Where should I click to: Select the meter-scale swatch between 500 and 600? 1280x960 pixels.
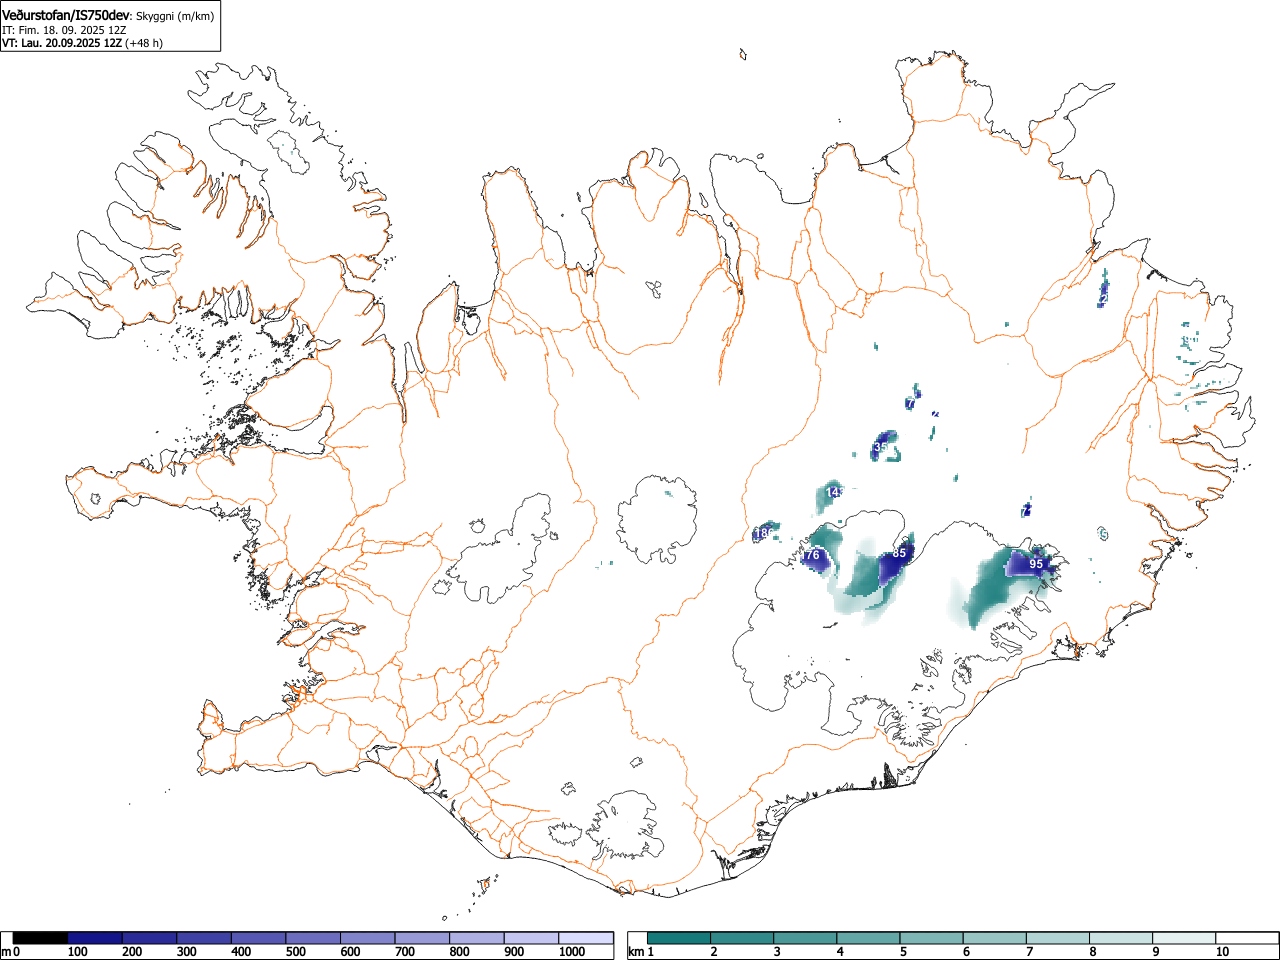click(x=313, y=938)
